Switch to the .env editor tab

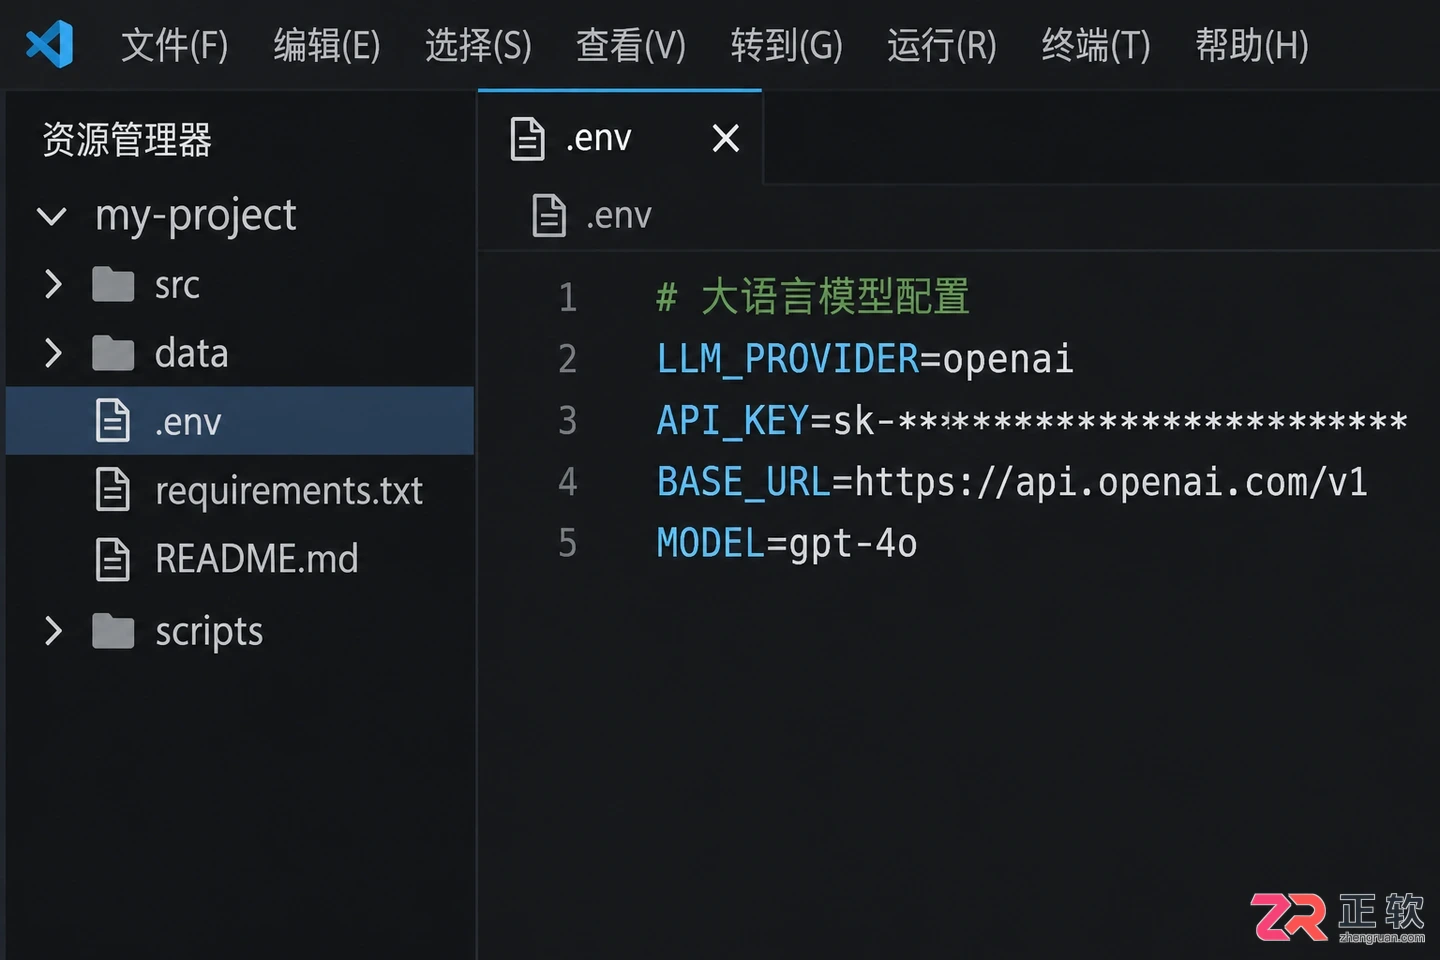(x=620, y=138)
